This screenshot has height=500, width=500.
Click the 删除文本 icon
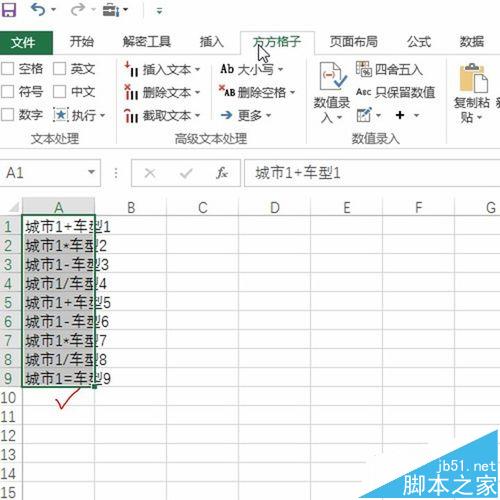coord(132,92)
